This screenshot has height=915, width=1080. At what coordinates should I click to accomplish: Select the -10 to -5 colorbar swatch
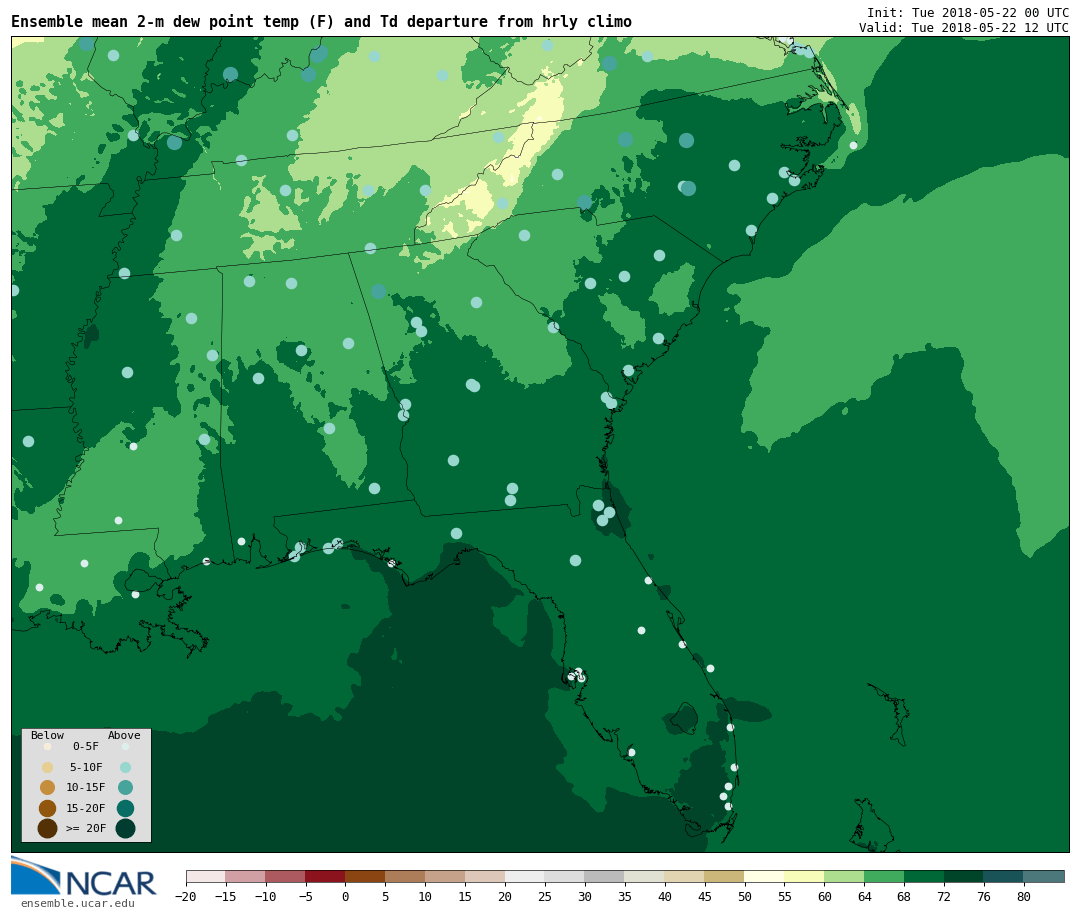pos(285,876)
